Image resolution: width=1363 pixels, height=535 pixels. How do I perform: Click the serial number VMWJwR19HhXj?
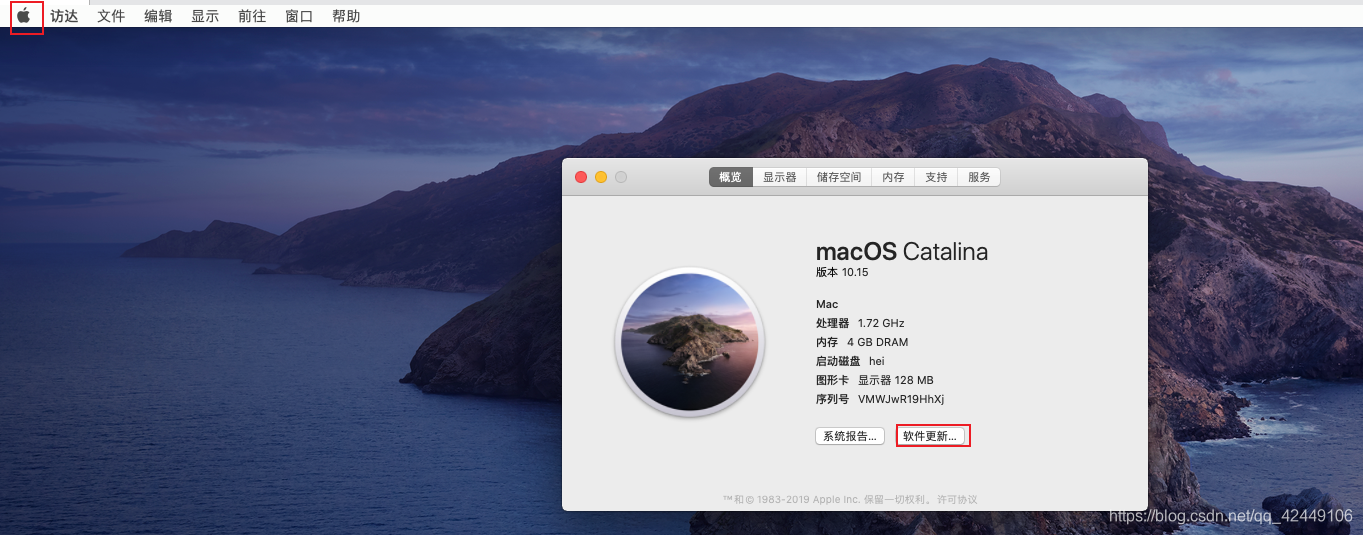(901, 399)
